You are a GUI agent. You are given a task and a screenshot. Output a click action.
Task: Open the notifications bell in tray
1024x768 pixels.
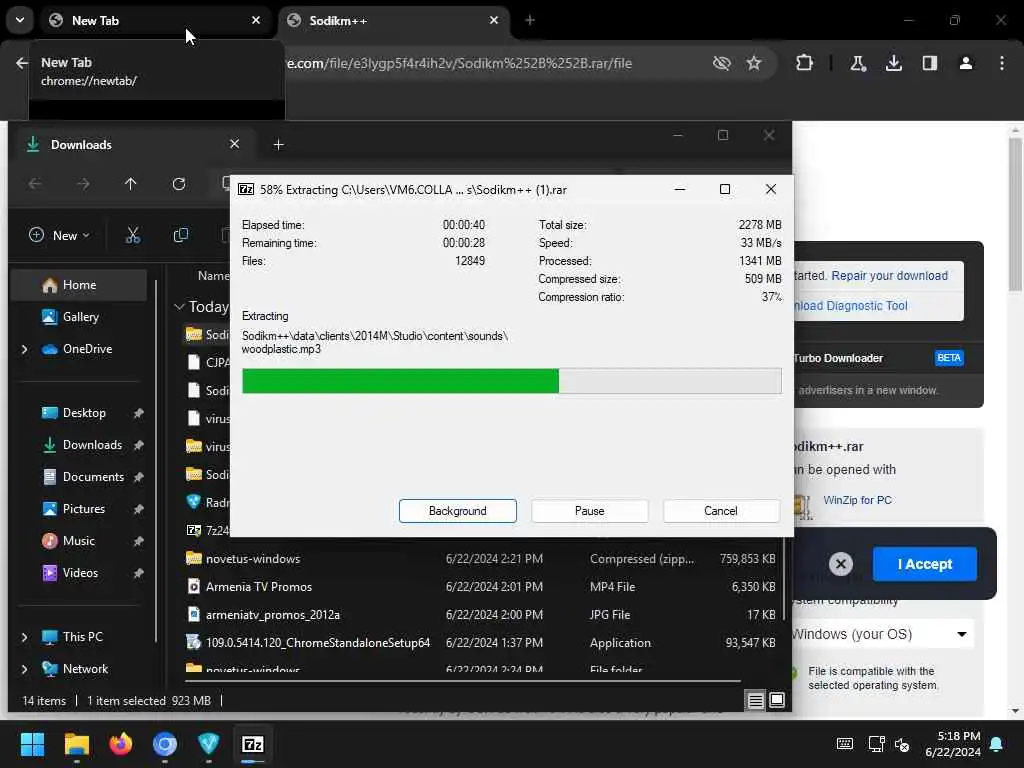click(997, 744)
